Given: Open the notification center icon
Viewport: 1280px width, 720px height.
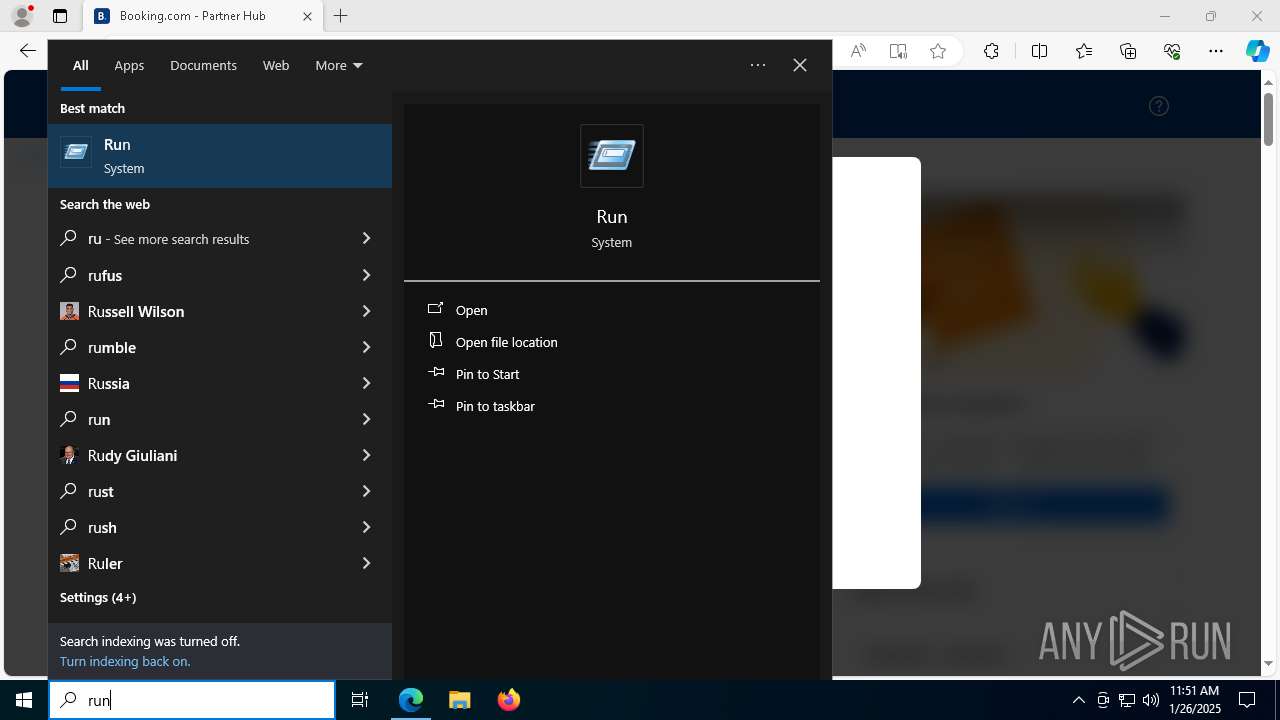Looking at the screenshot, I should 1247,700.
